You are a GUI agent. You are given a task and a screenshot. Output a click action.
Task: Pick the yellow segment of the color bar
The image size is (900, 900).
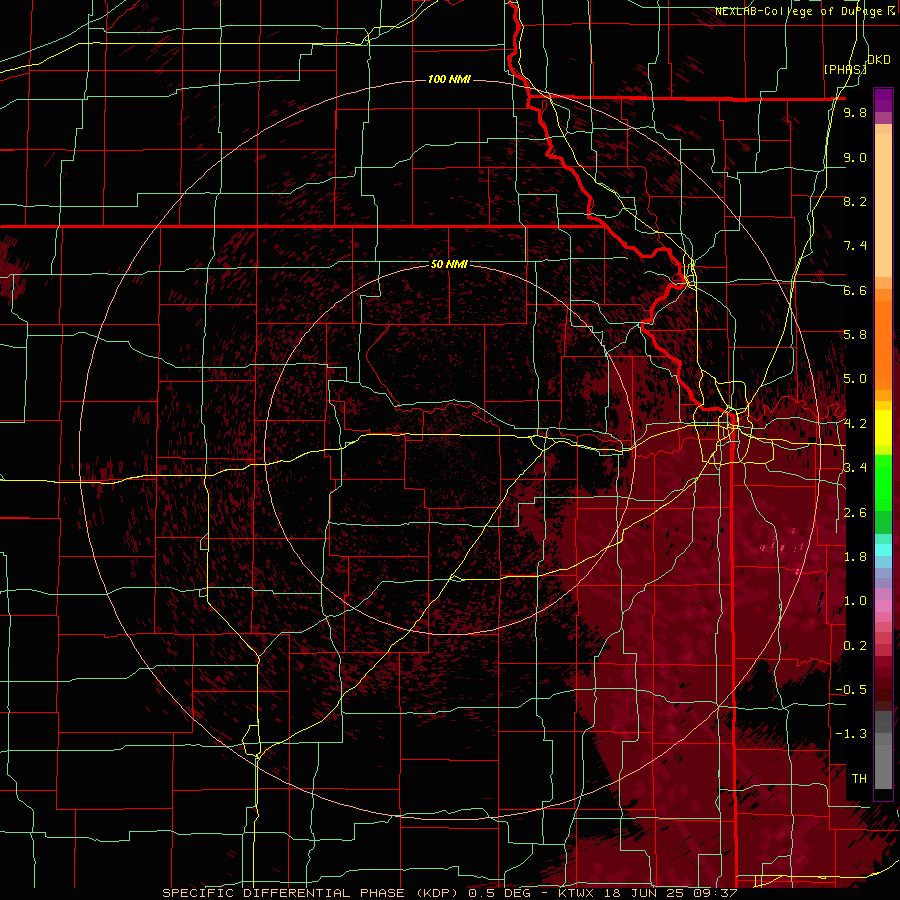[883, 428]
